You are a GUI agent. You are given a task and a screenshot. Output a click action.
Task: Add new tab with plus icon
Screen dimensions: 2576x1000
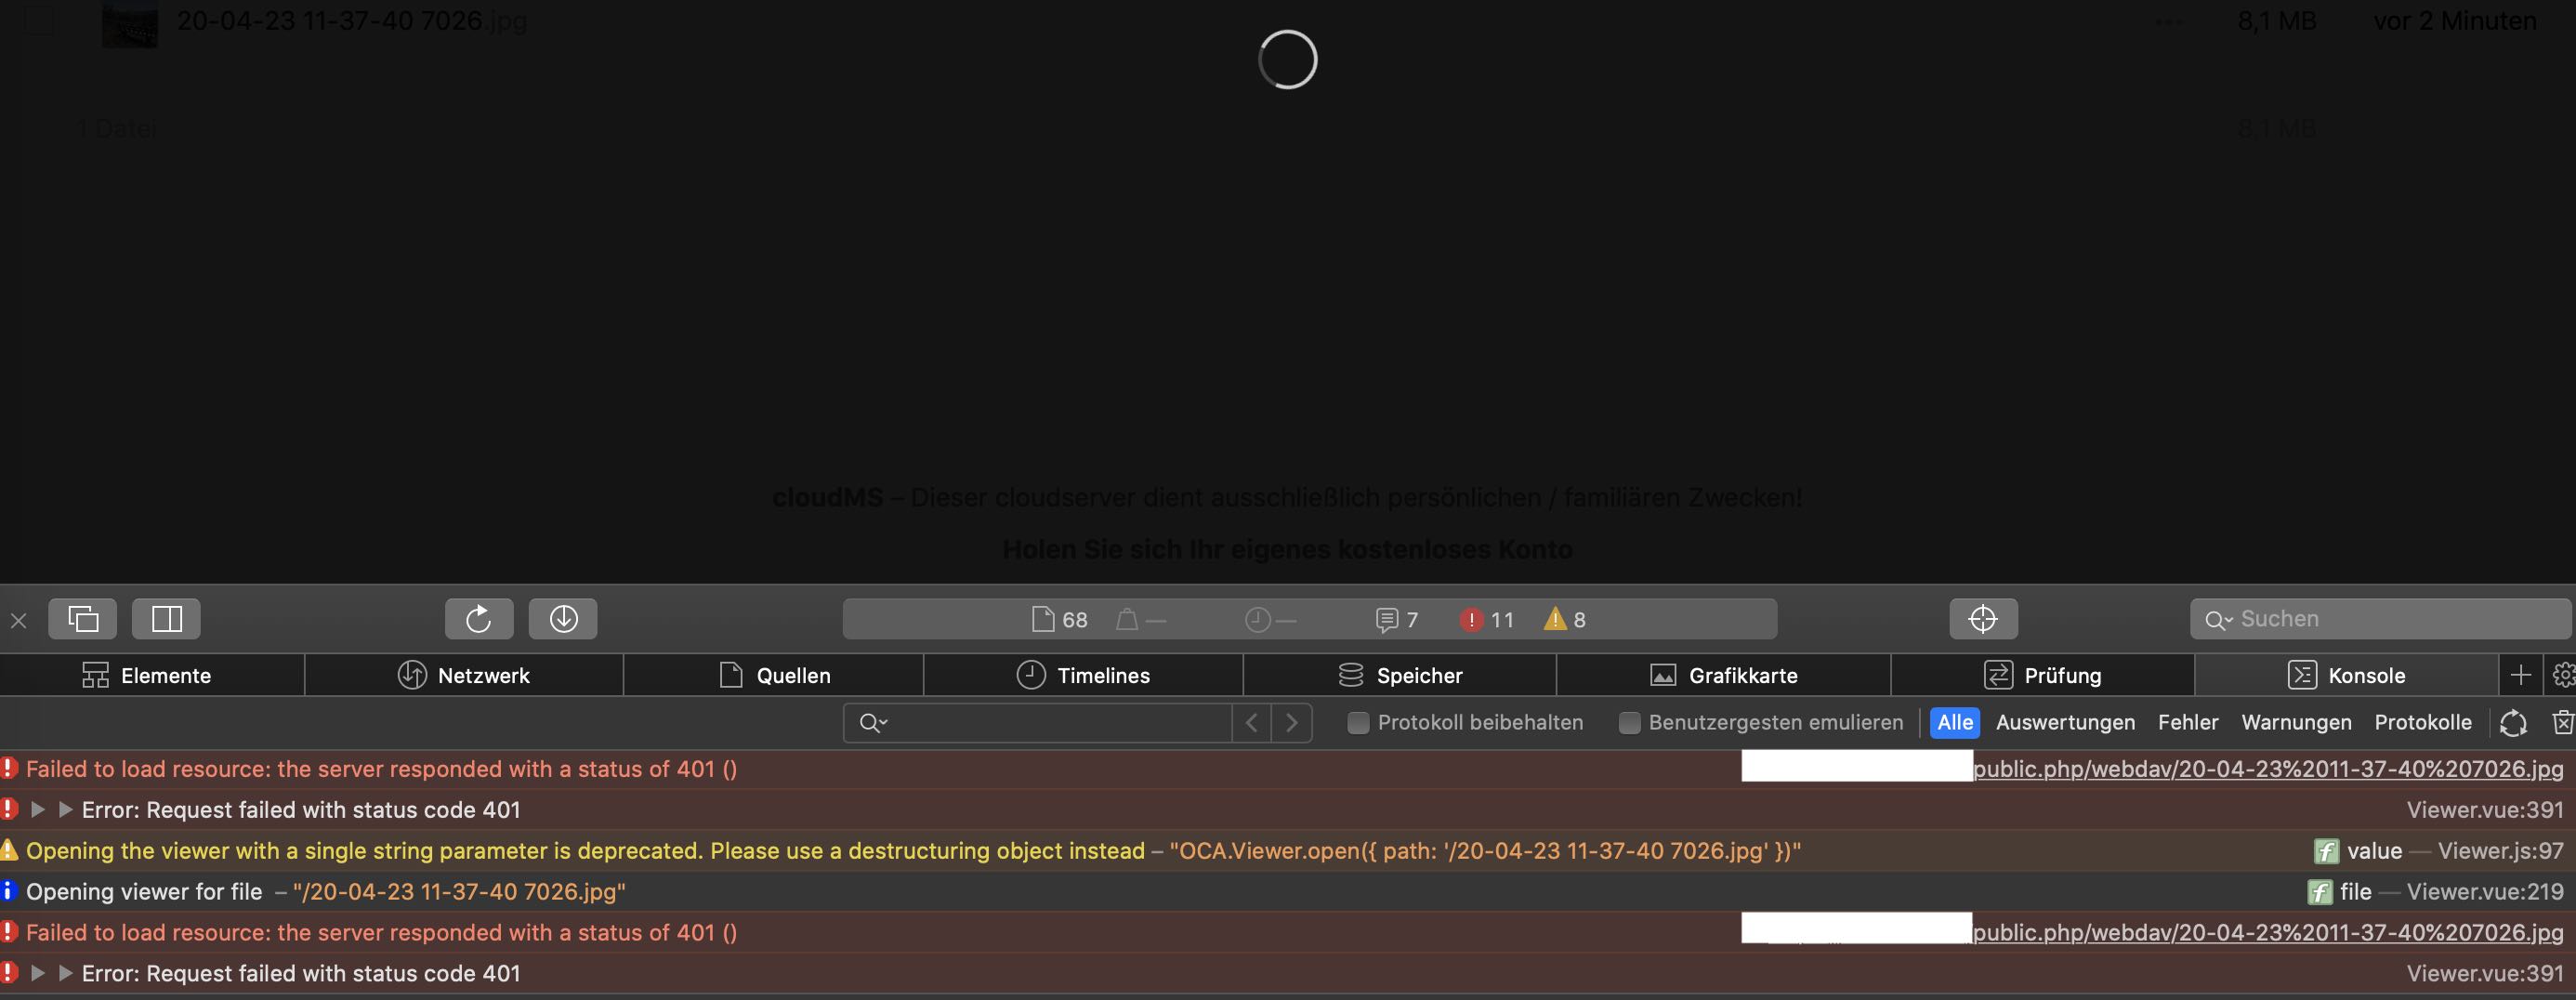coord(2520,676)
